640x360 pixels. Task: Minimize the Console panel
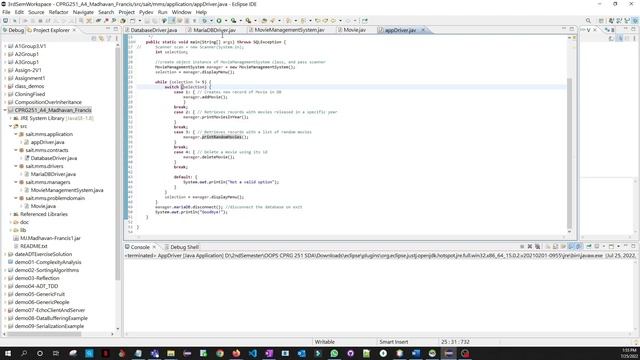[x=625, y=246]
